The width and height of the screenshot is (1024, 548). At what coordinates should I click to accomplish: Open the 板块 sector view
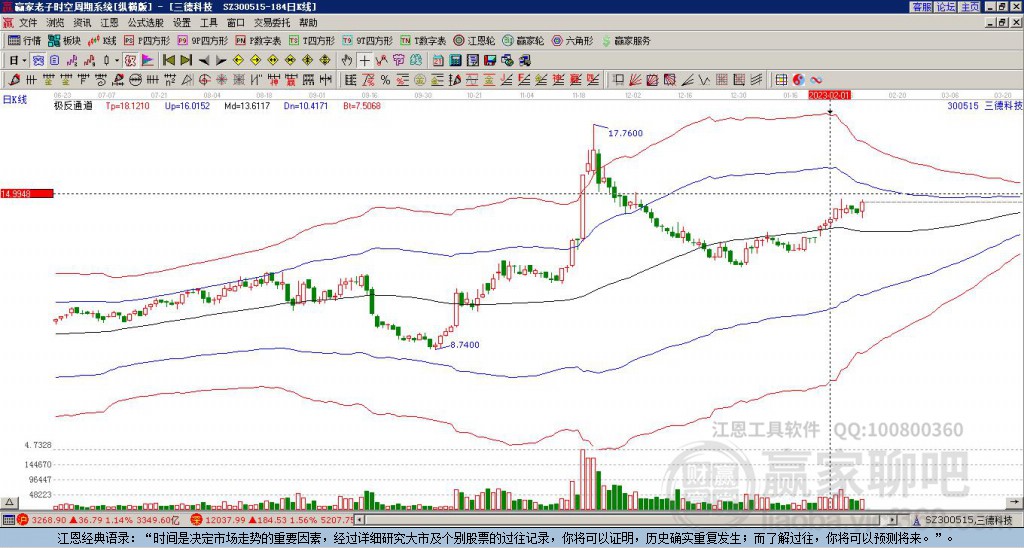pyautogui.click(x=64, y=41)
